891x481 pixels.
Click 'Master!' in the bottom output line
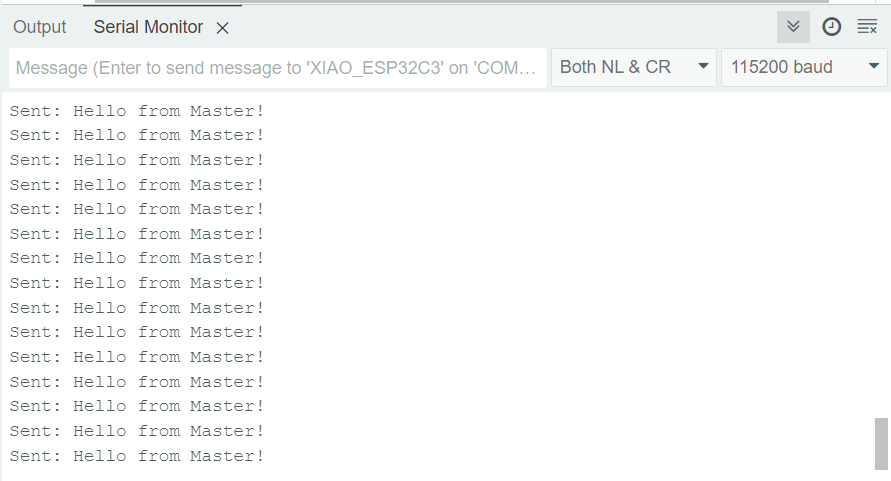click(x=227, y=456)
